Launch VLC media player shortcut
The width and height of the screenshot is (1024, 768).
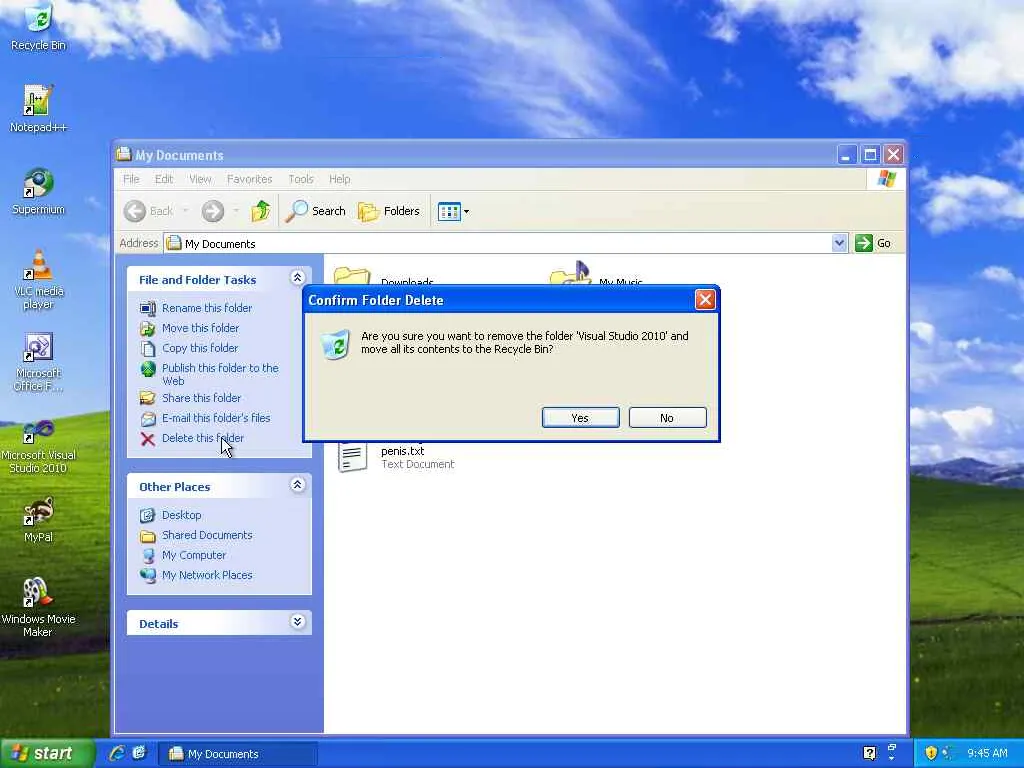tap(38, 280)
